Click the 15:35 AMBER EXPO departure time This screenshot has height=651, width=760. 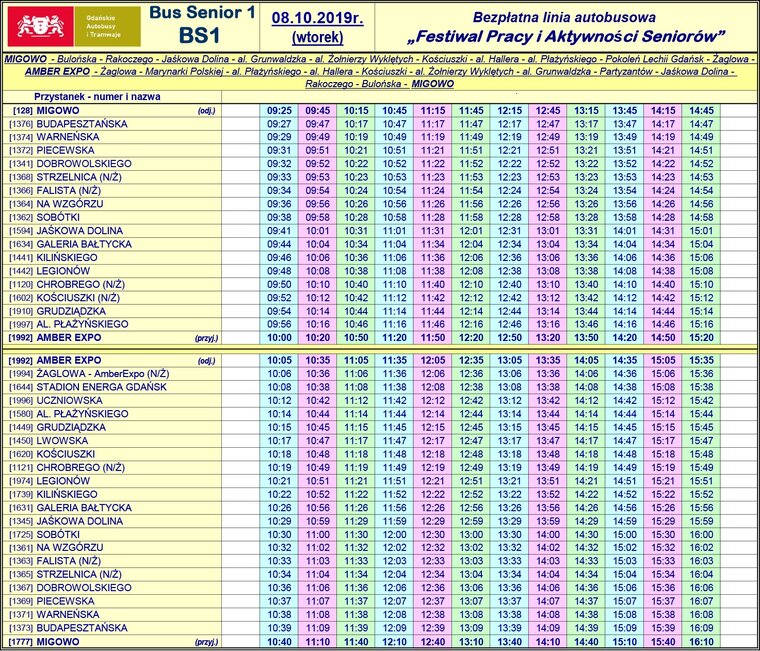(701, 361)
